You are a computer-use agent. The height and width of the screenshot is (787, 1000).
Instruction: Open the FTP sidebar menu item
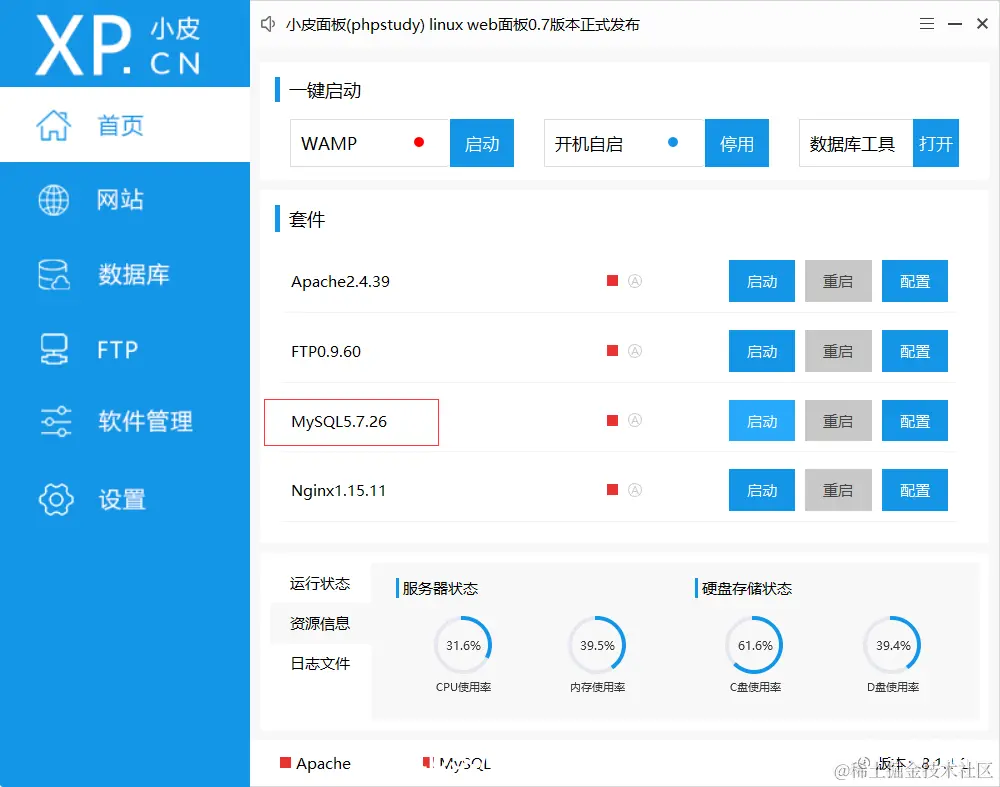pos(125,349)
